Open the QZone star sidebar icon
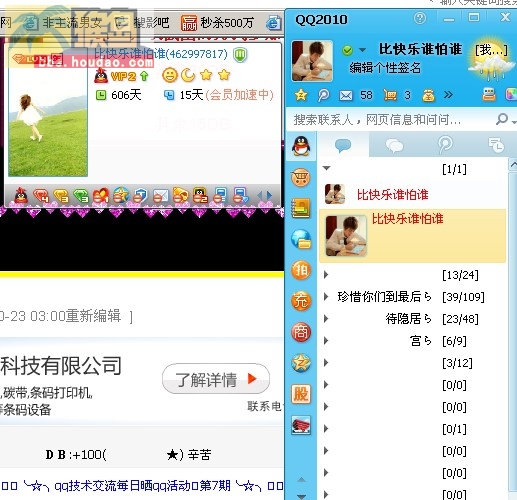 pos(301,363)
